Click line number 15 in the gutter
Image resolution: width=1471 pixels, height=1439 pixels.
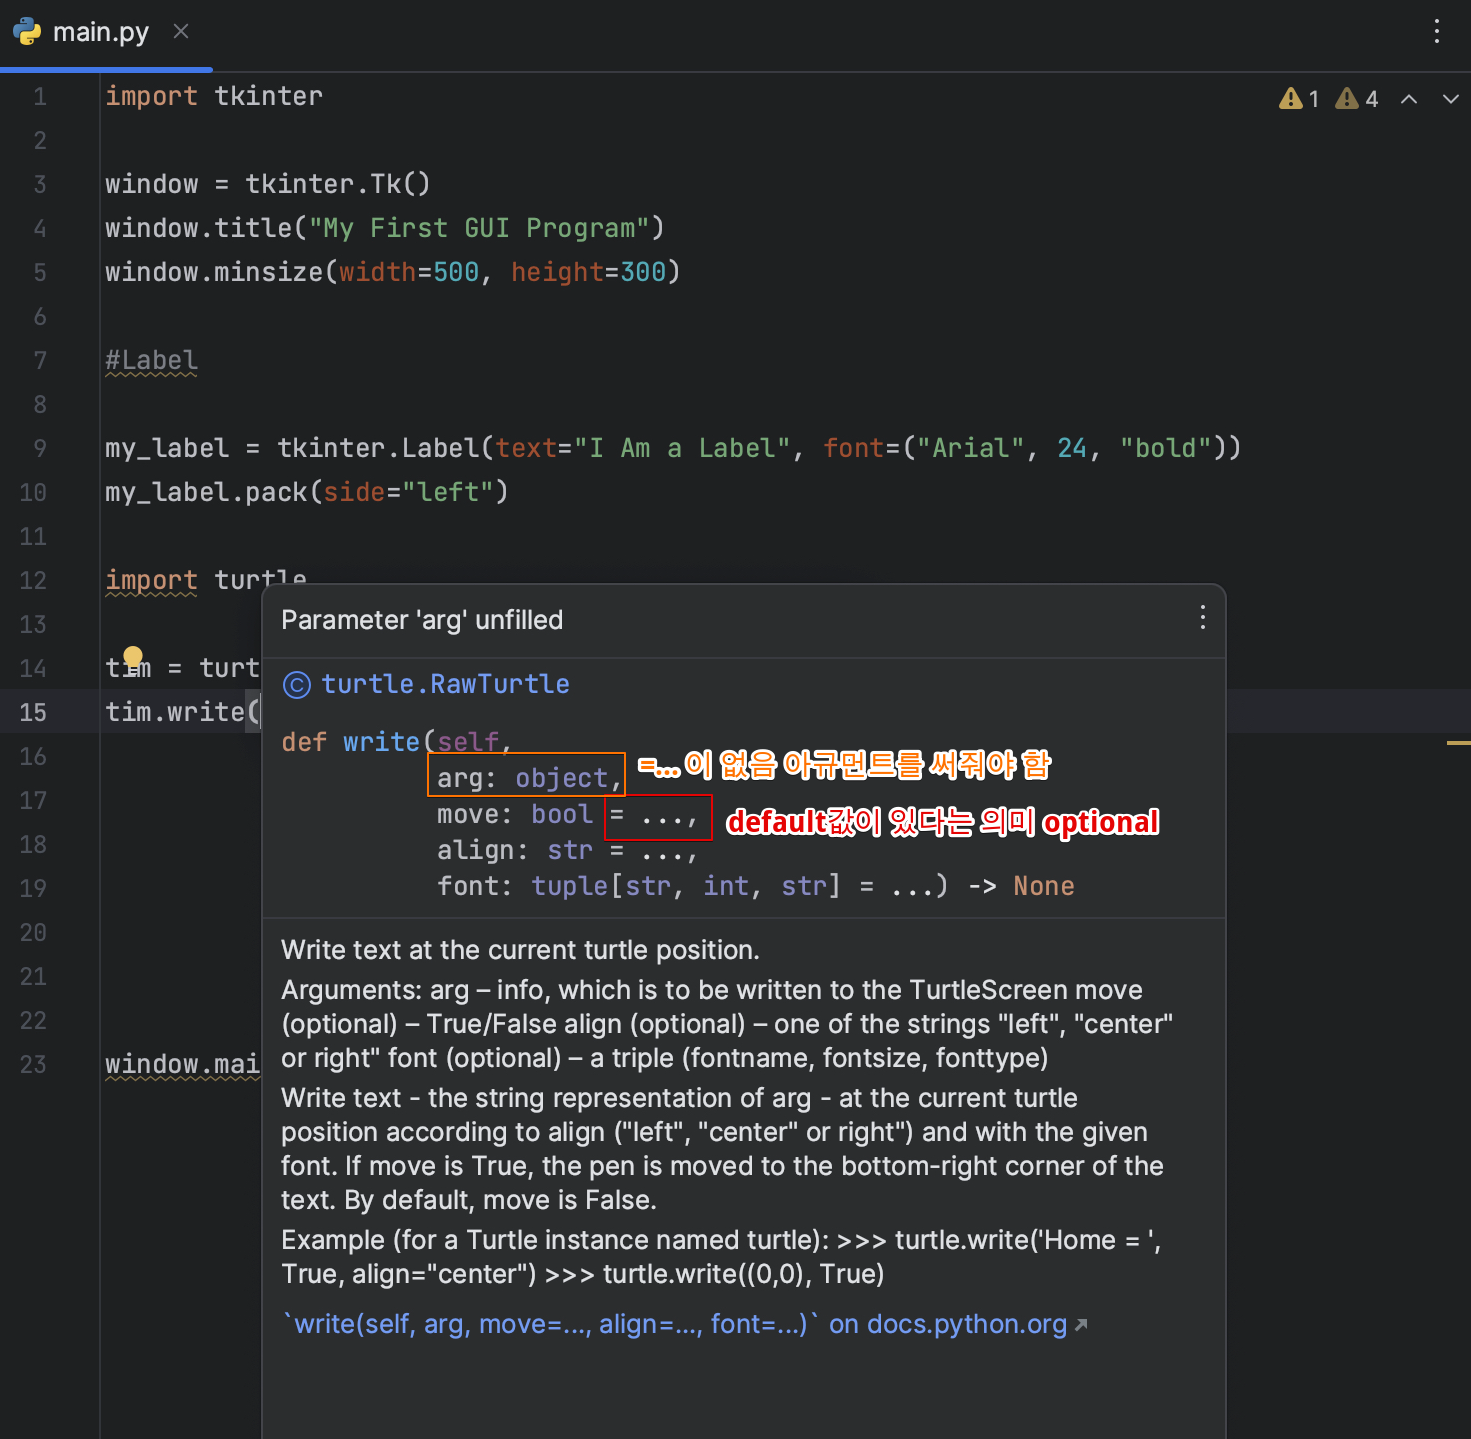33,712
